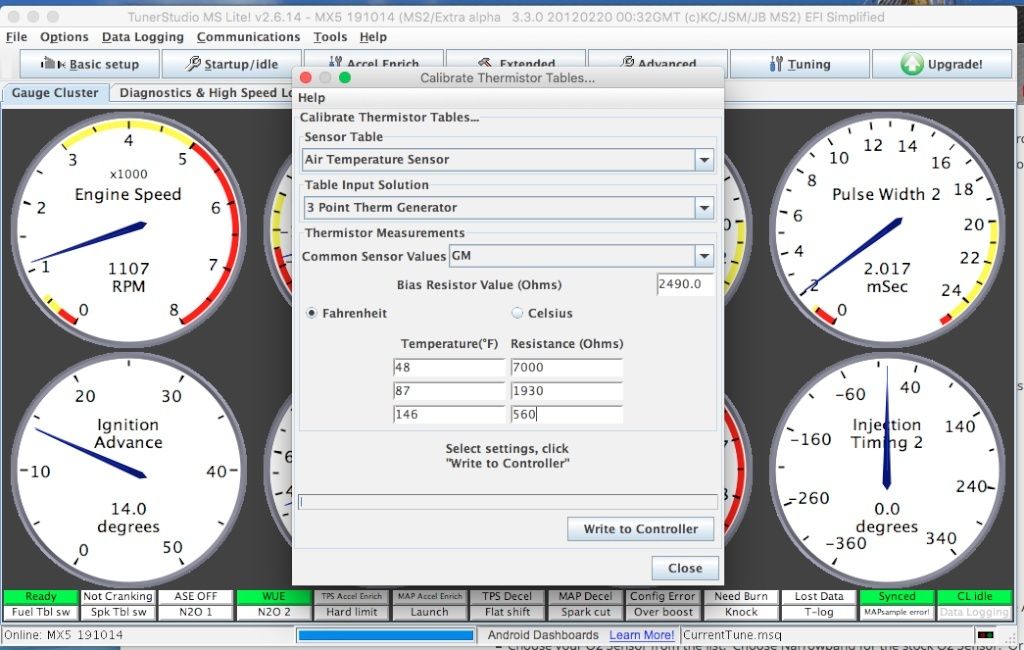Click the wrench-and-screwdriver icon next to Tuning
The height and width of the screenshot is (650, 1024).
click(776, 63)
